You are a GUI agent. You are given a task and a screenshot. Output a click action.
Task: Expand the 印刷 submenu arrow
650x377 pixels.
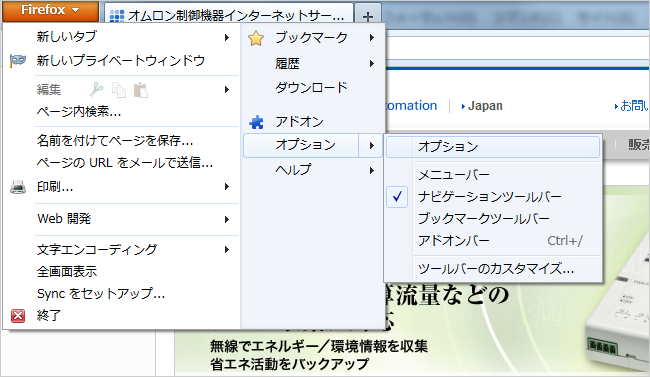(x=227, y=187)
